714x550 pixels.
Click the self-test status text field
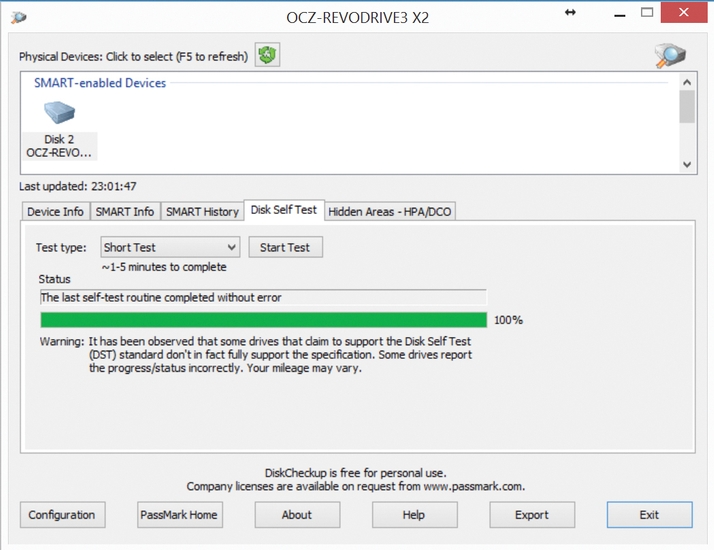coord(263,297)
